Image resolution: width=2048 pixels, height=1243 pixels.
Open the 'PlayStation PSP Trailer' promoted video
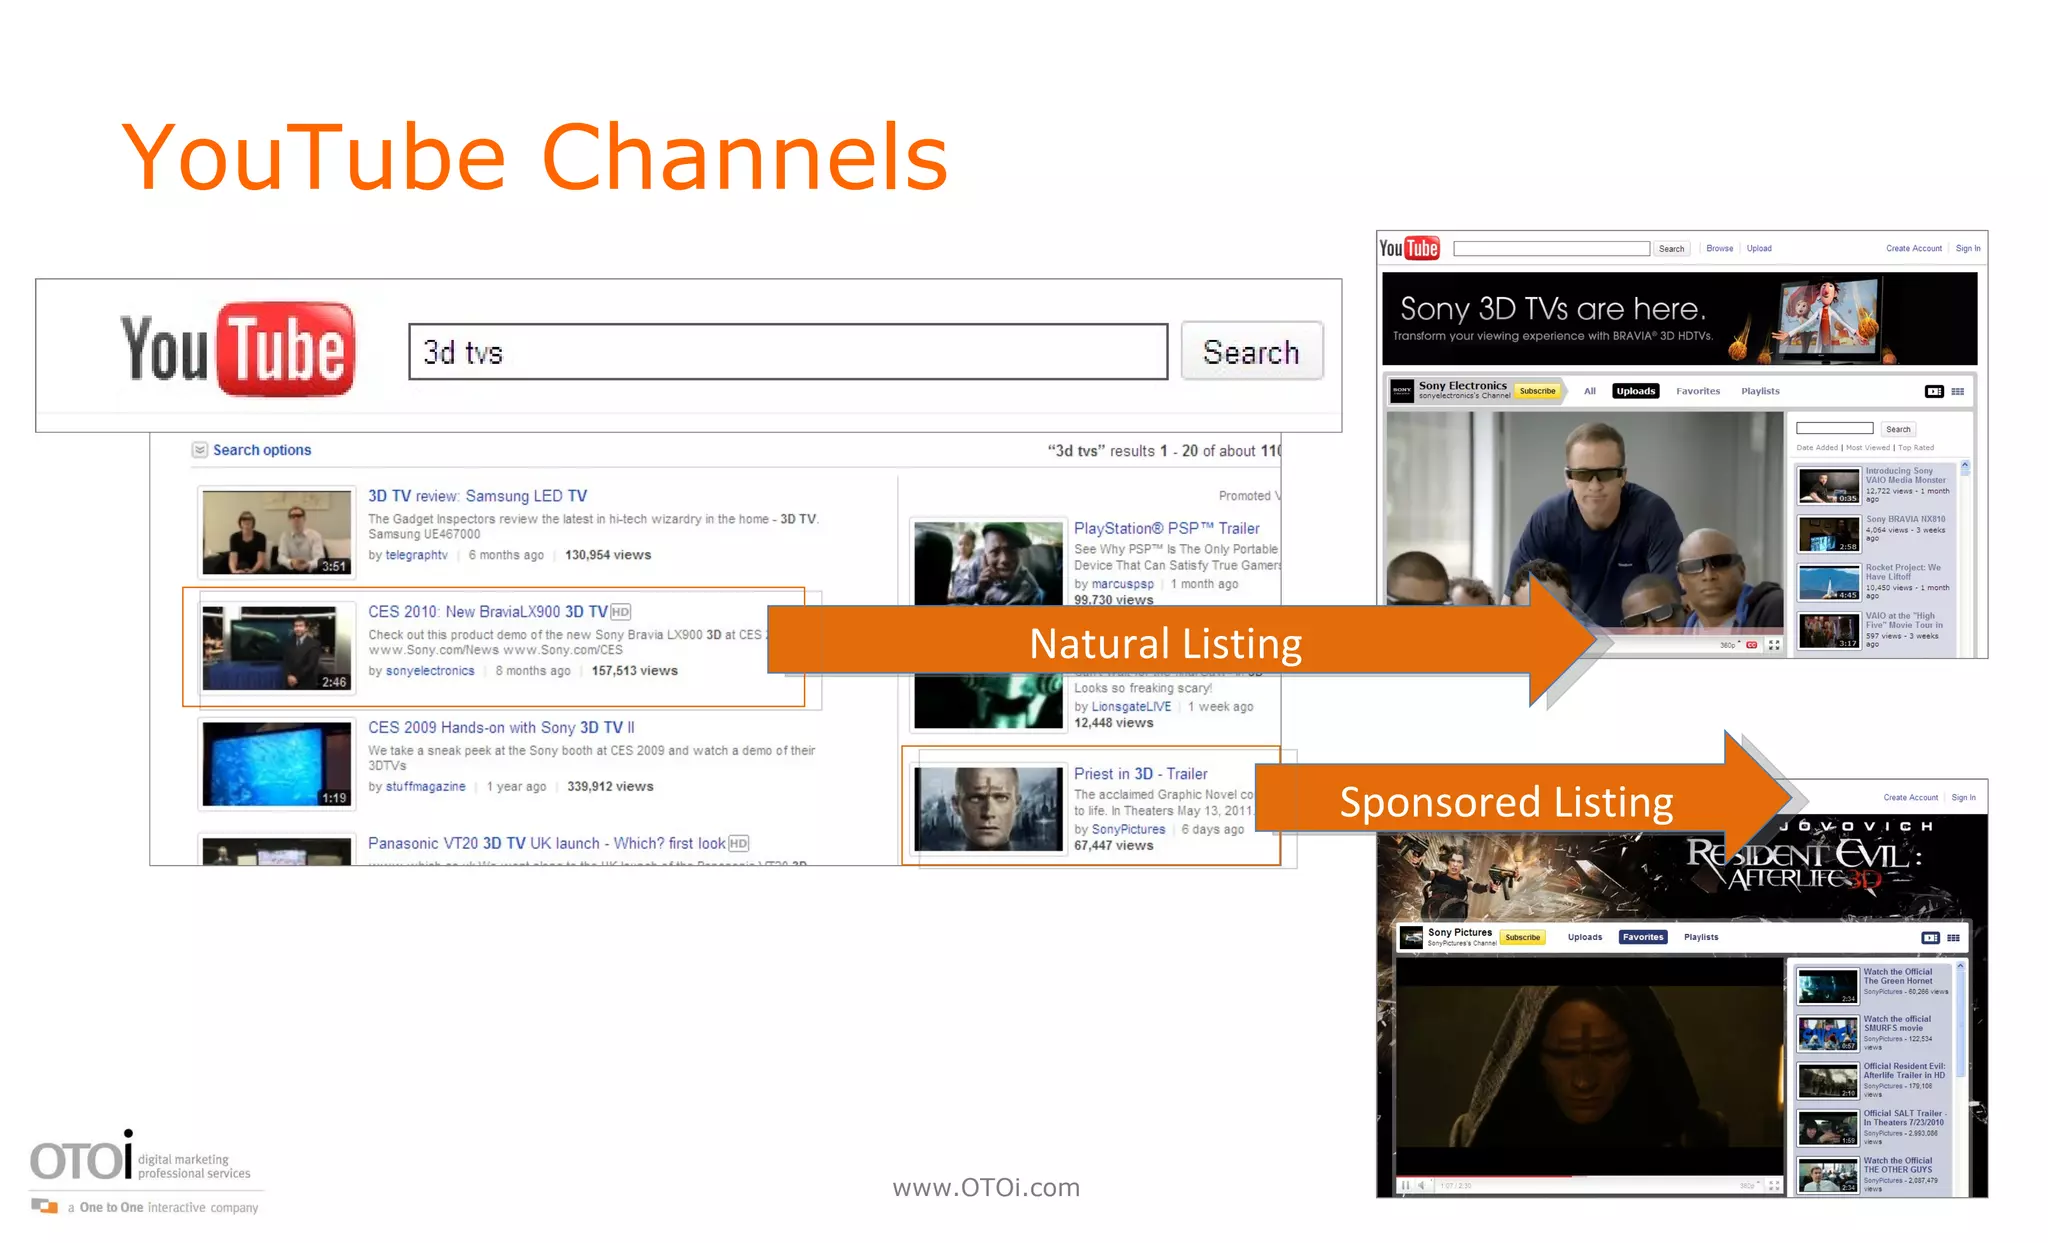pos(1167,528)
